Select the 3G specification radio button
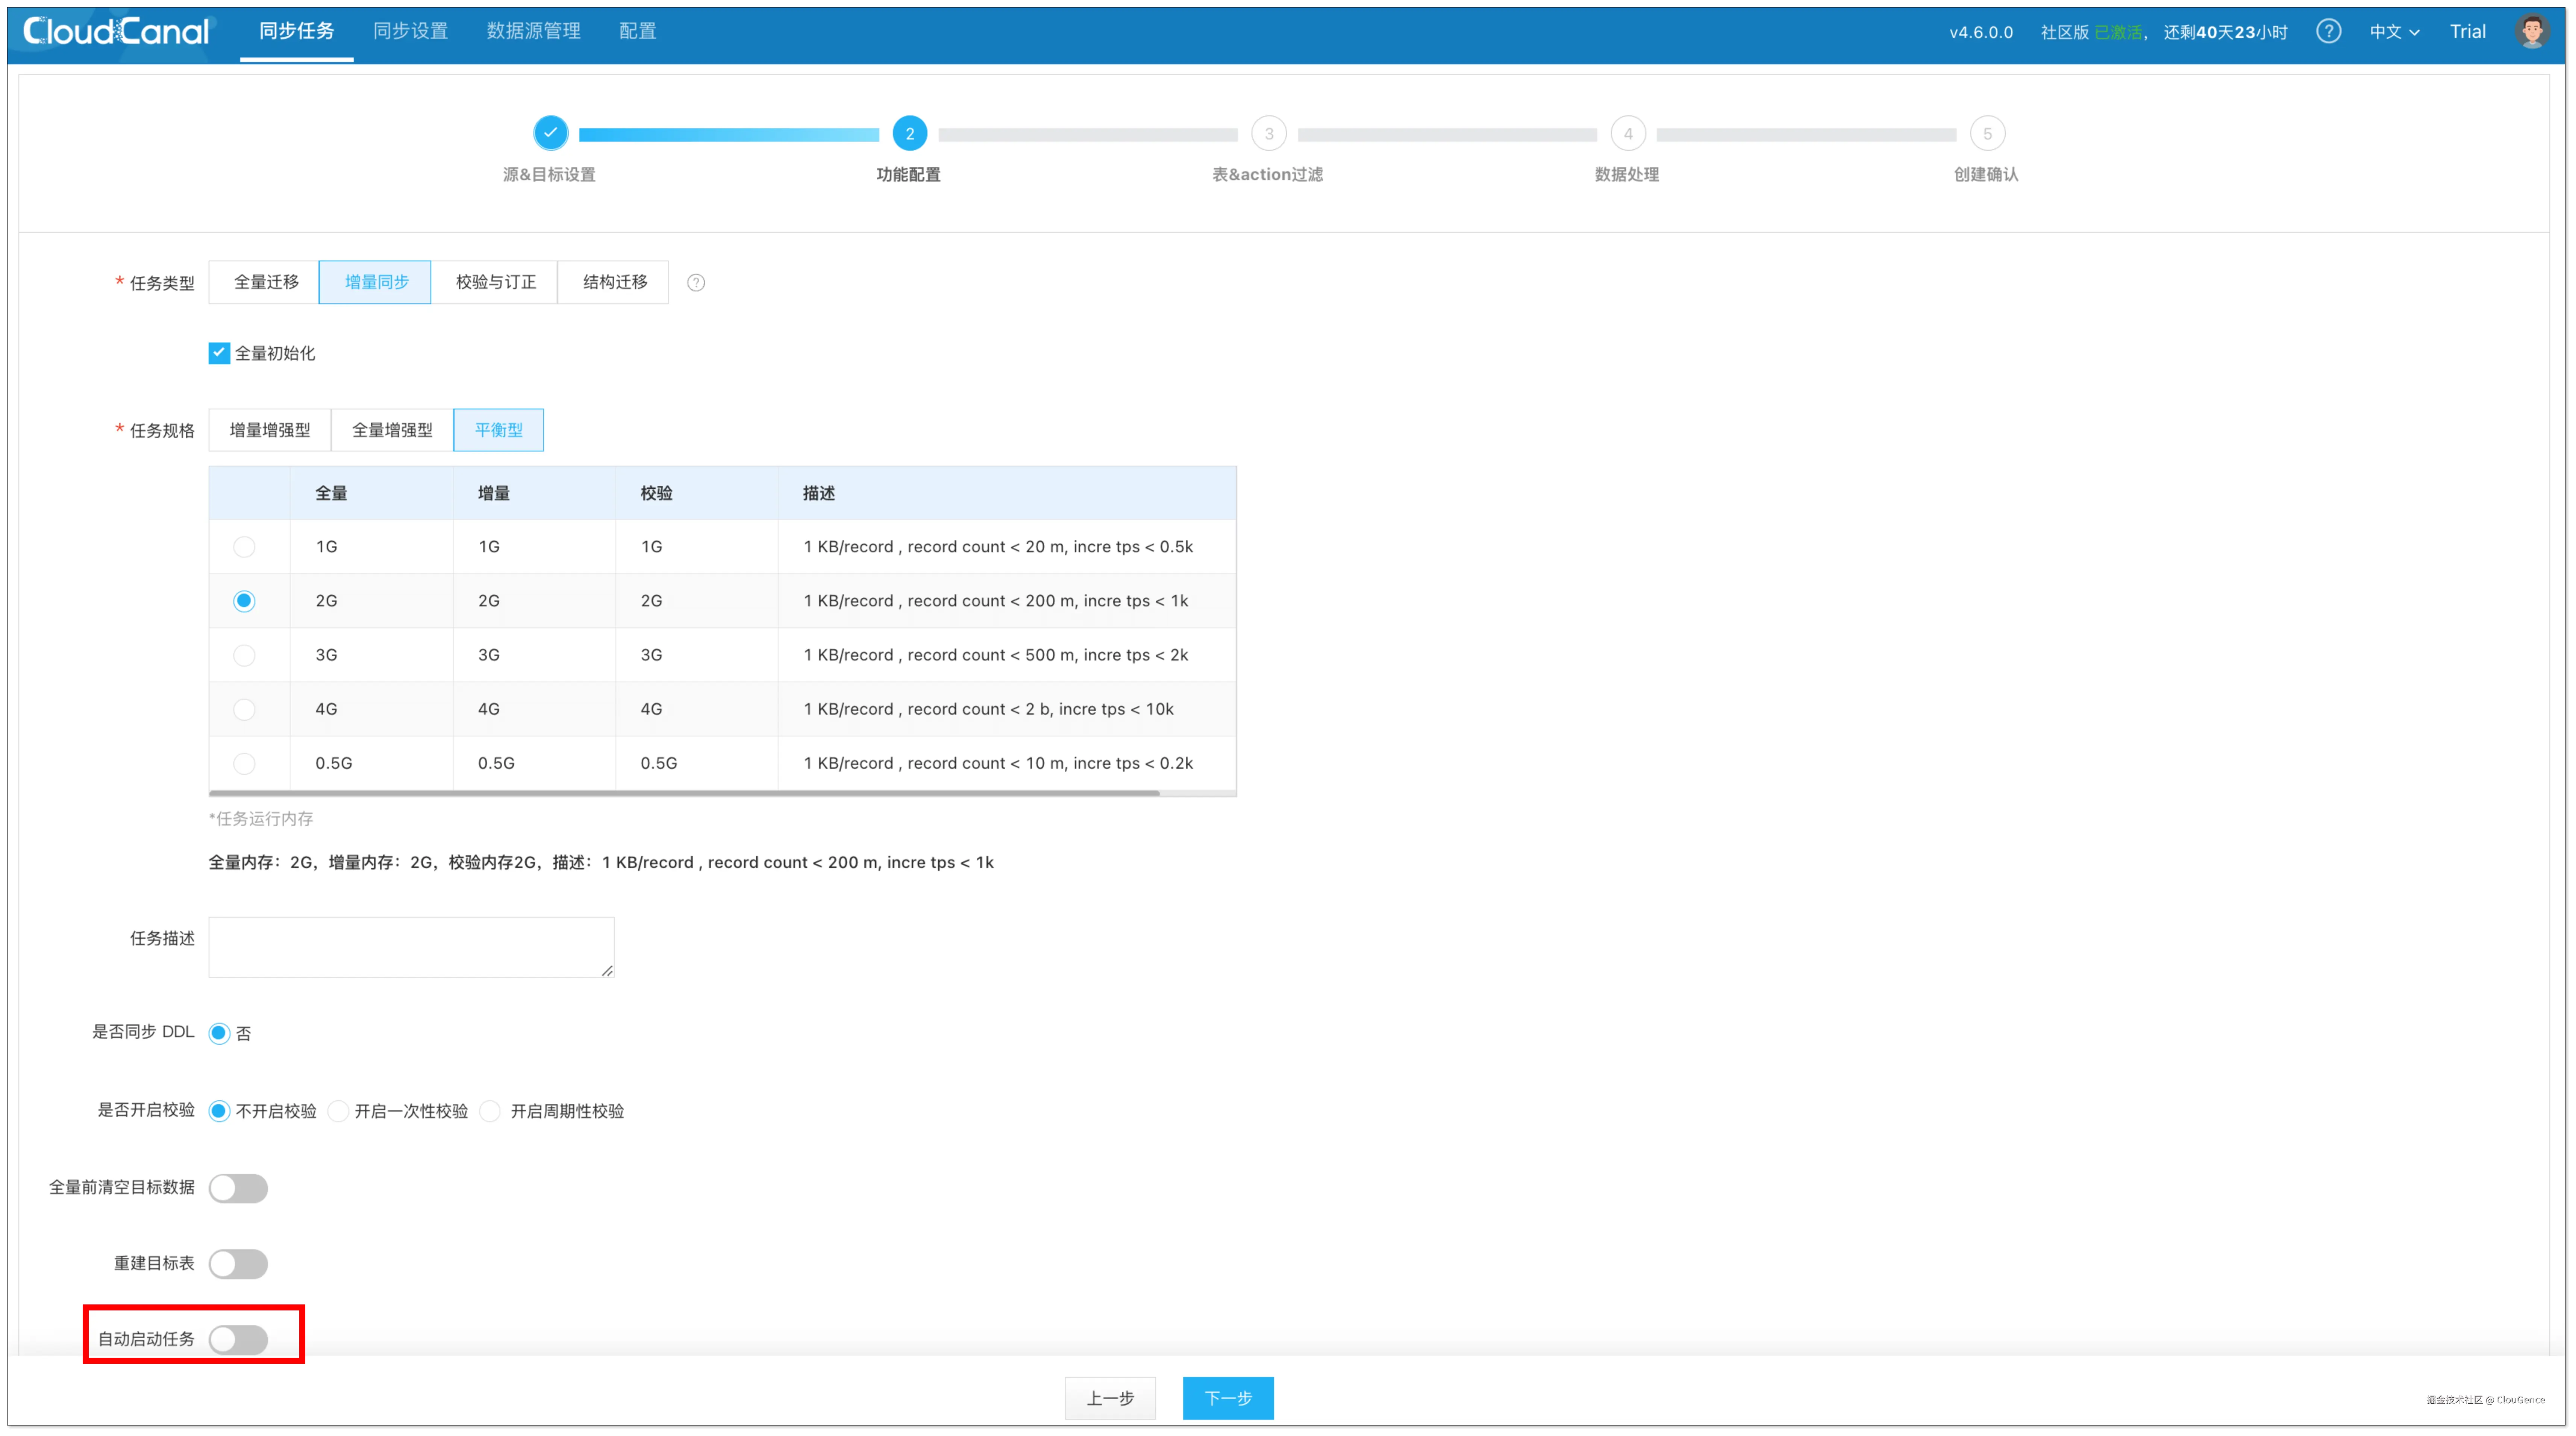This screenshot has width=2576, height=1436. click(244, 655)
